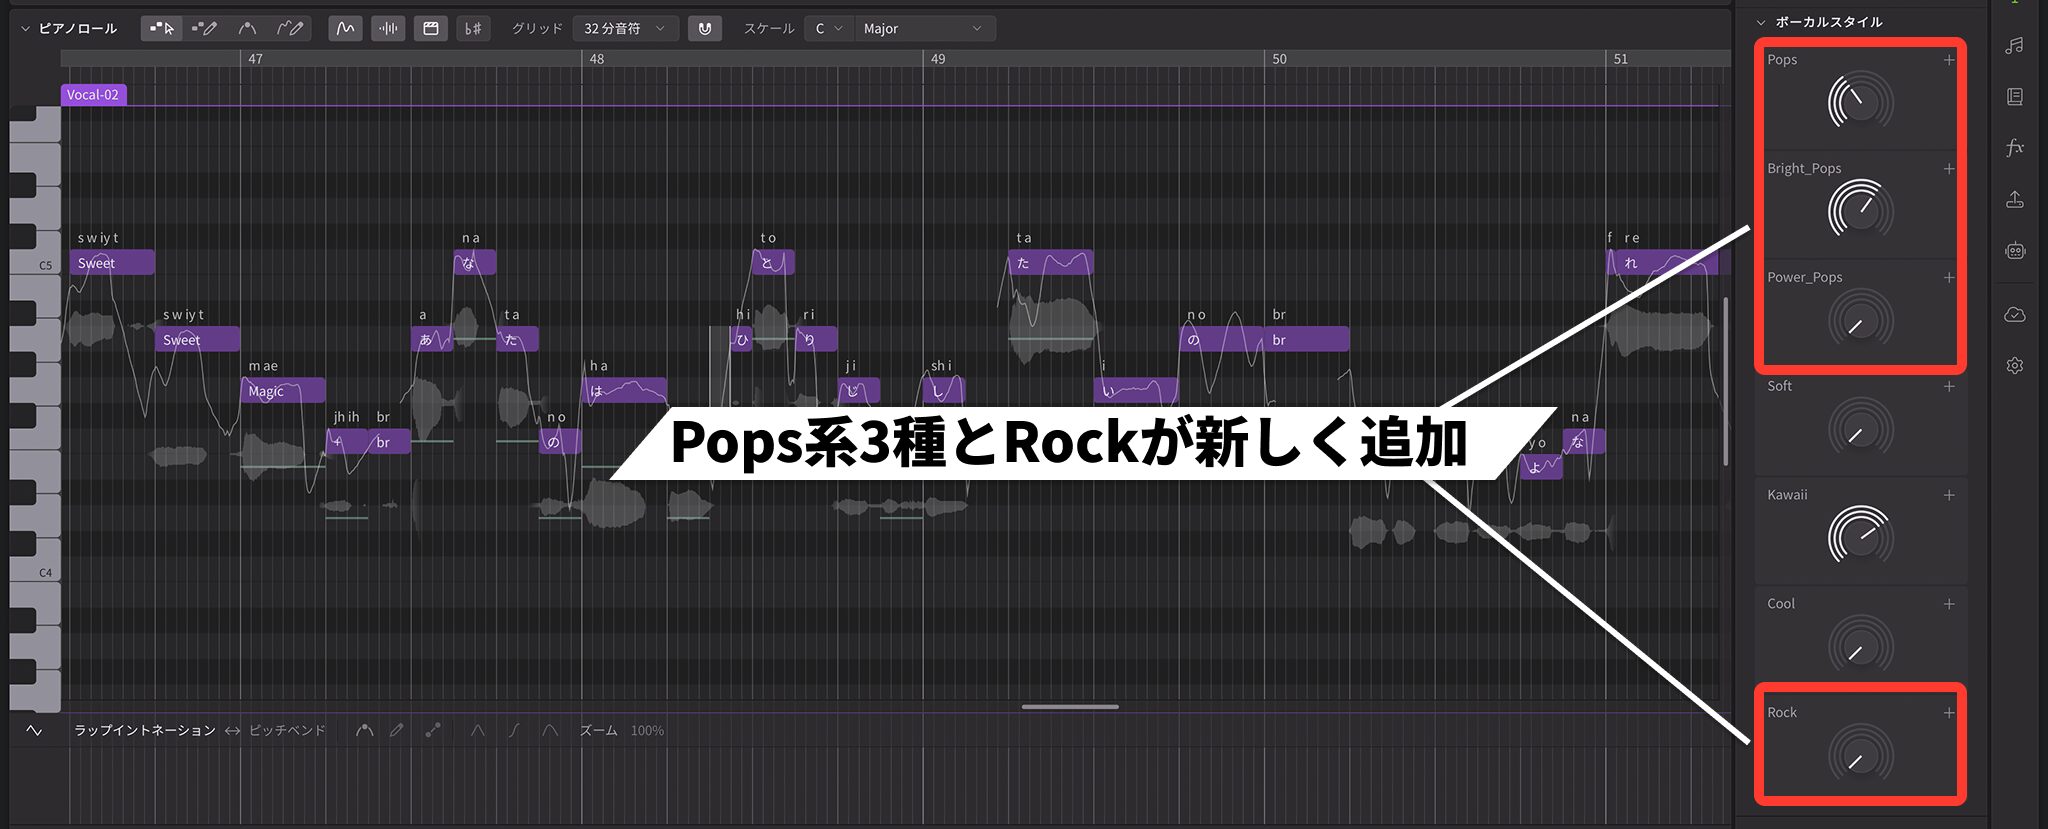Adjust the Bright_Pops vocal style knob
2048x829 pixels.
coord(1860,211)
